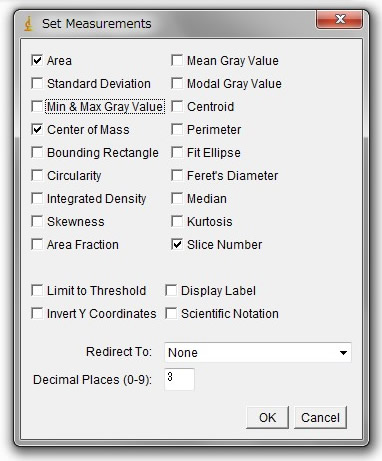Click the ImageJ microscope icon in title bar
Screen dimensions: 382x461
tap(28, 24)
